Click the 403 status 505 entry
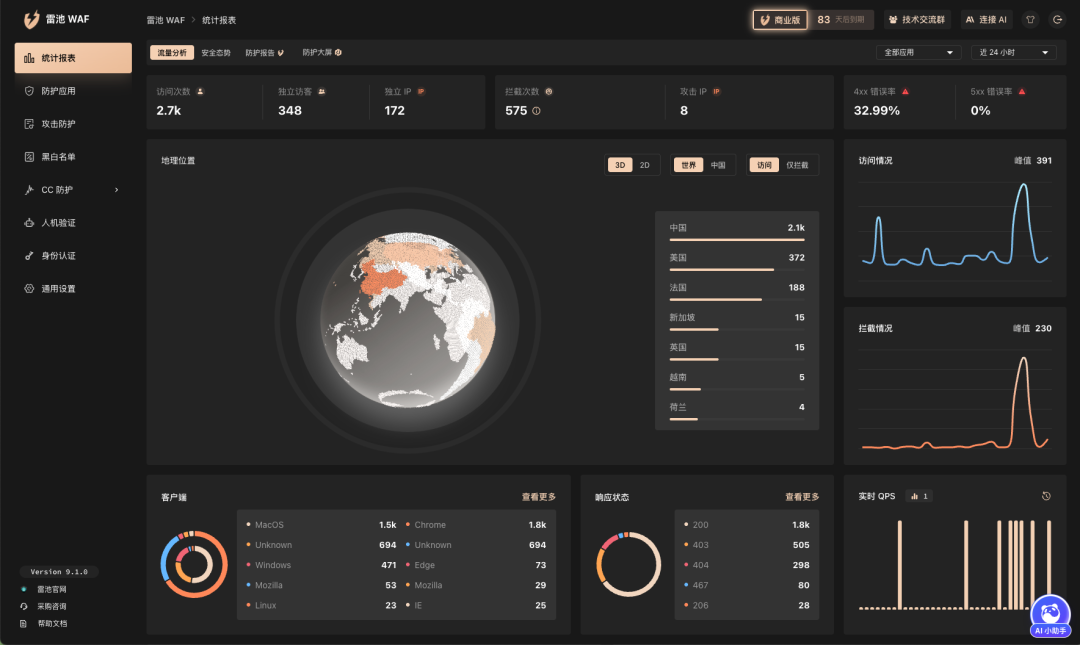 tap(747, 545)
